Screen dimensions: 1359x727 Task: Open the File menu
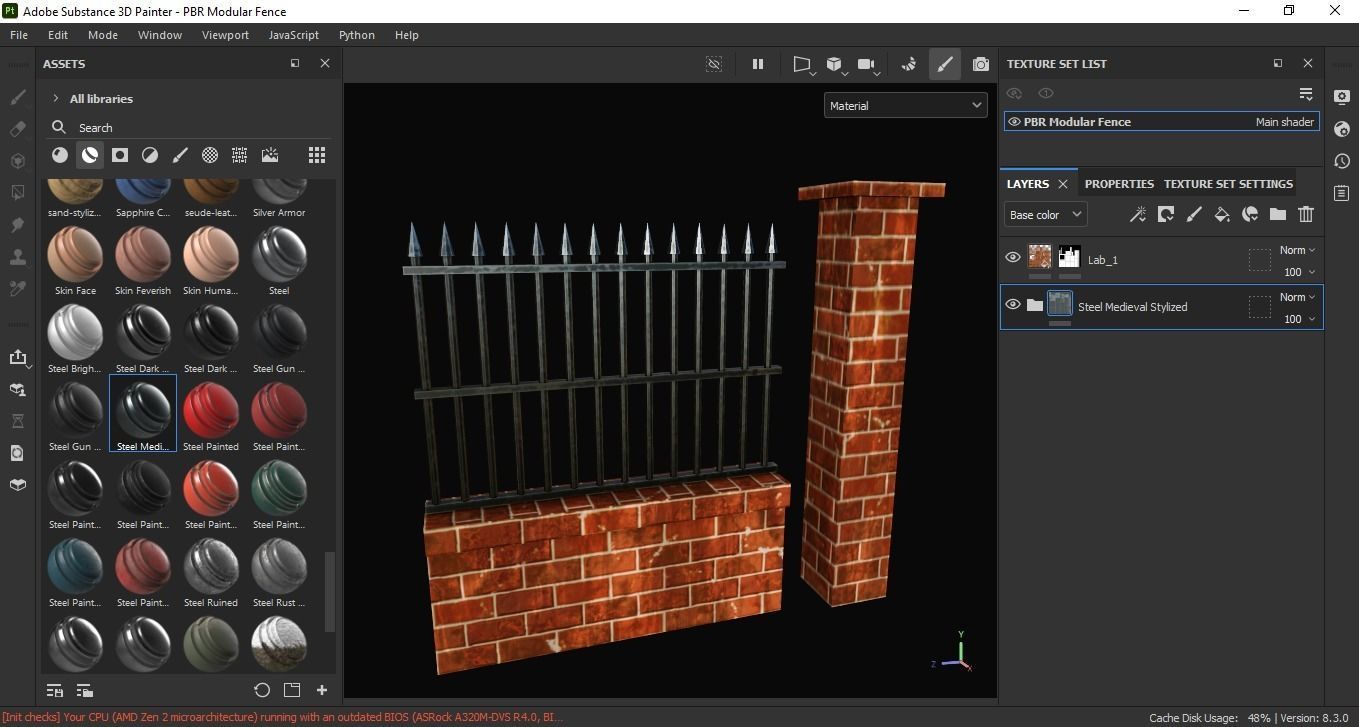pyautogui.click(x=19, y=34)
